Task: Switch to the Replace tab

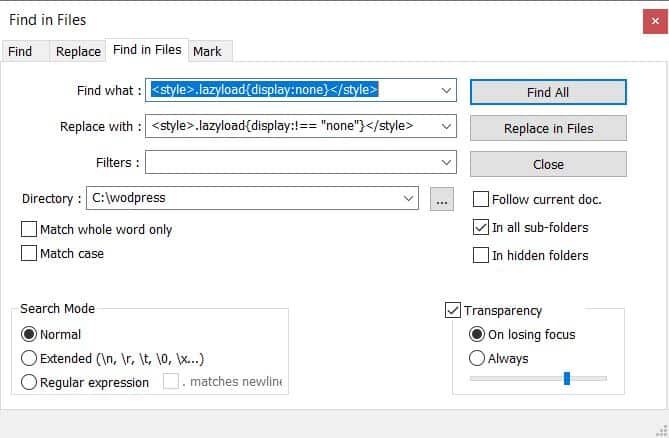Action: (78, 52)
